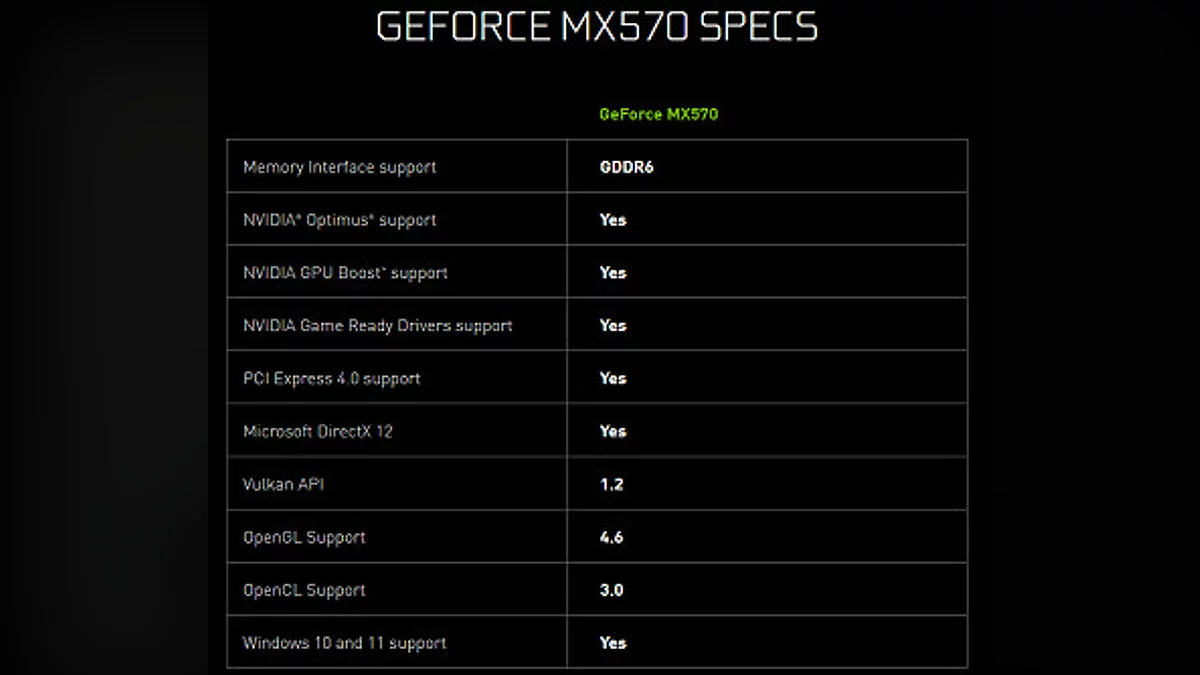Screen dimensions: 1200x675
Task: Click NVIDIA Game Ready Drivers support label
Action: (377, 326)
